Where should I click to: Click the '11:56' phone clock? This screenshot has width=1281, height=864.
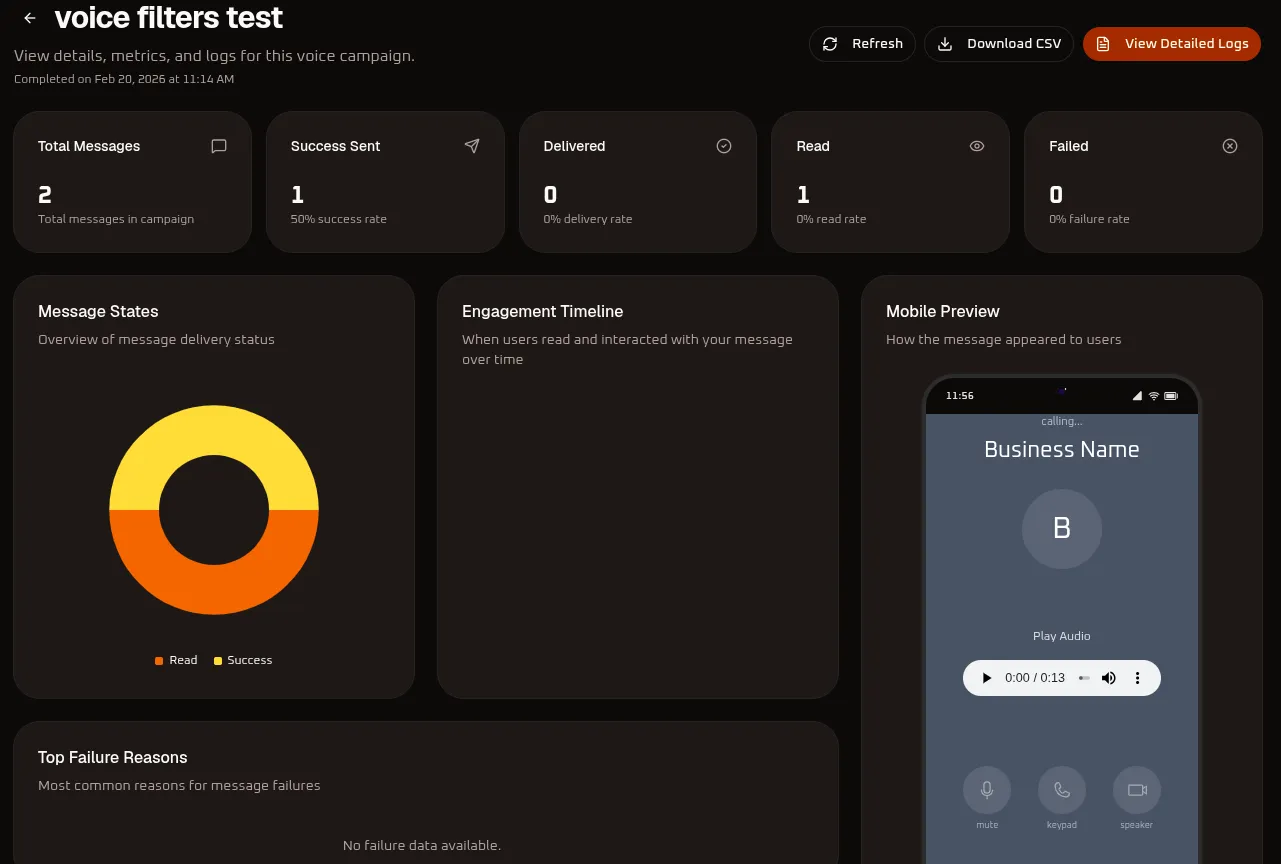coord(960,396)
